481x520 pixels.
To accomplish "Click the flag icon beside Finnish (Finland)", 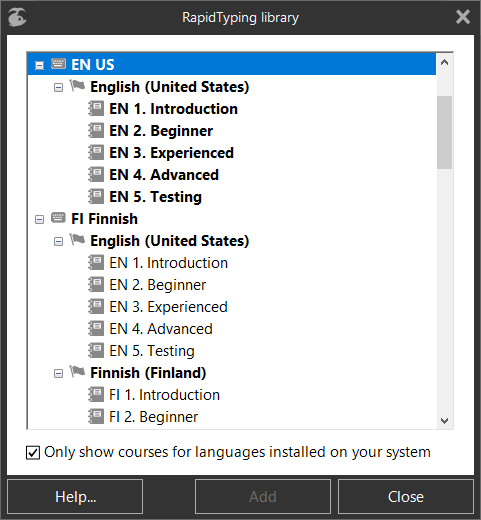I will pos(77,372).
